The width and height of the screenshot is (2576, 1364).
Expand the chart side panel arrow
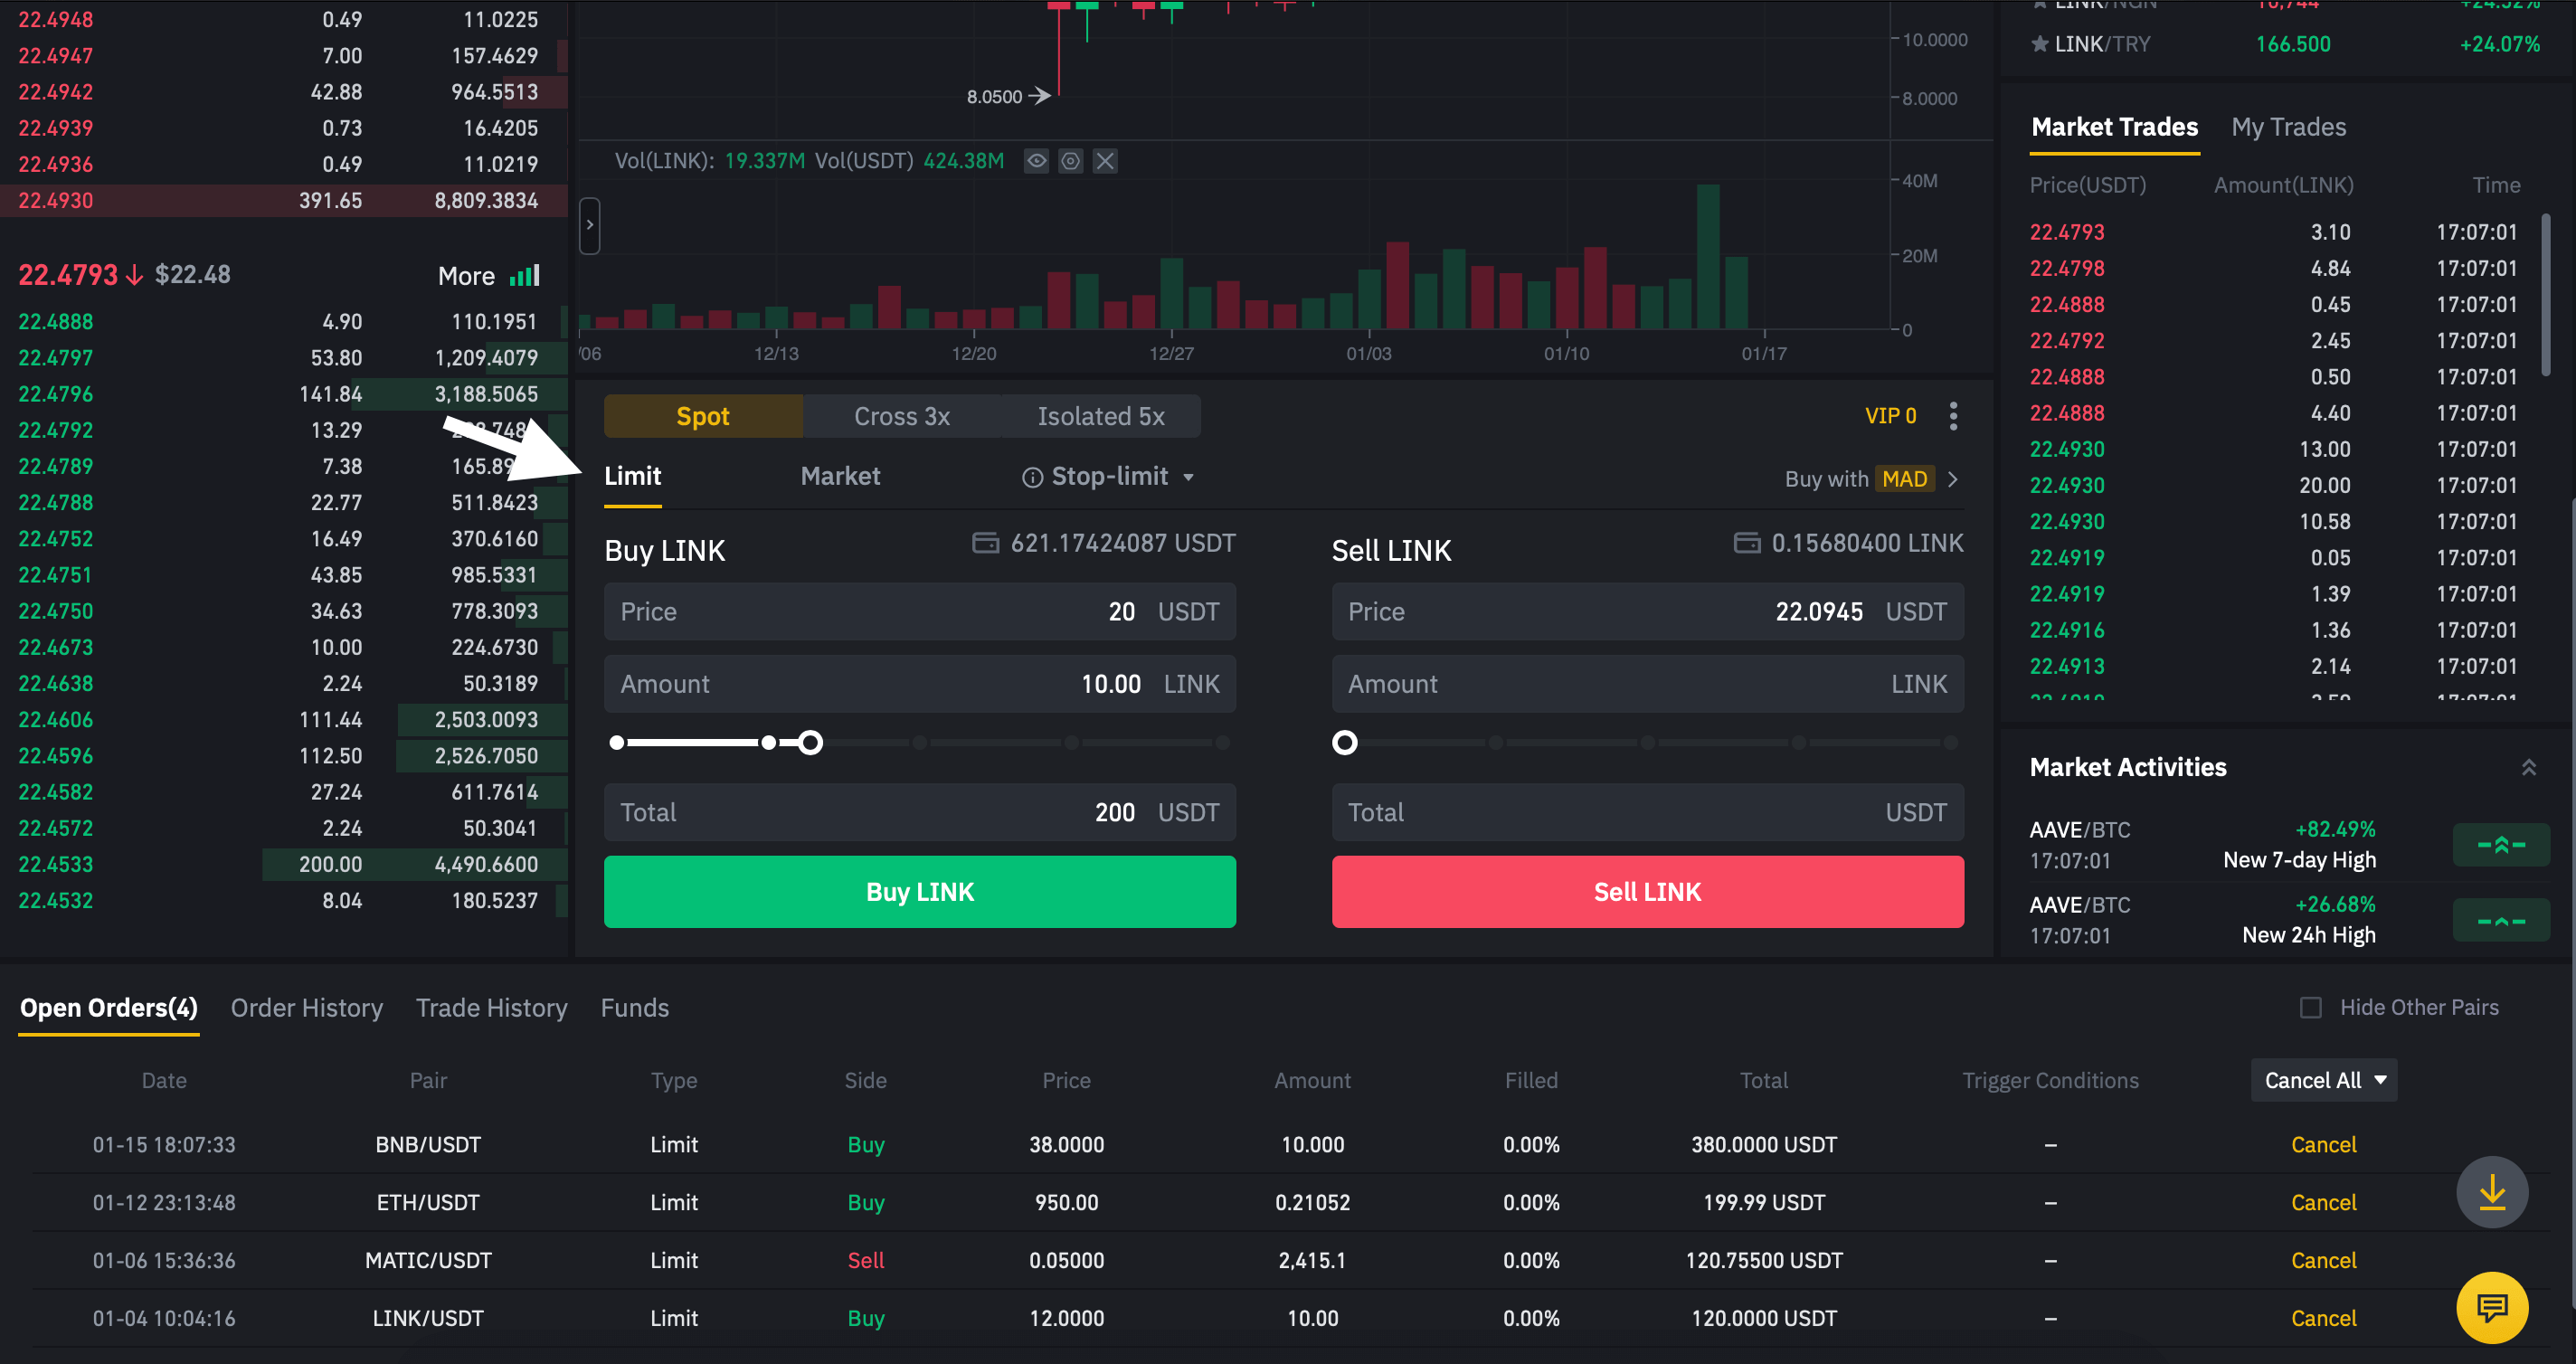(x=590, y=225)
